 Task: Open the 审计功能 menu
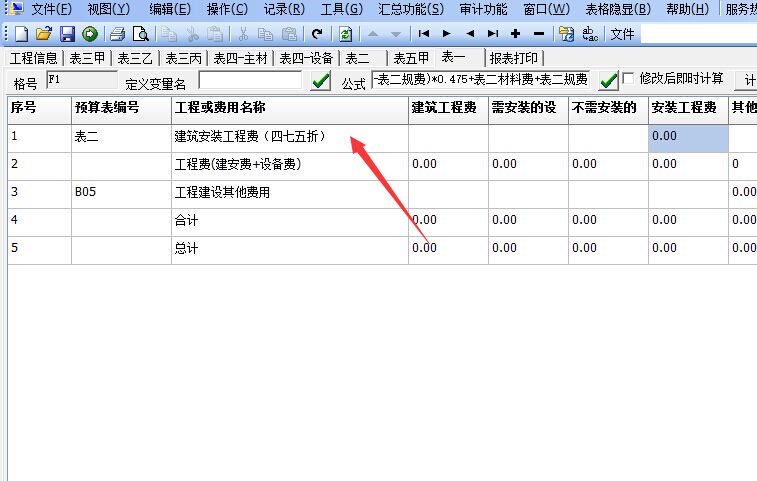point(483,9)
